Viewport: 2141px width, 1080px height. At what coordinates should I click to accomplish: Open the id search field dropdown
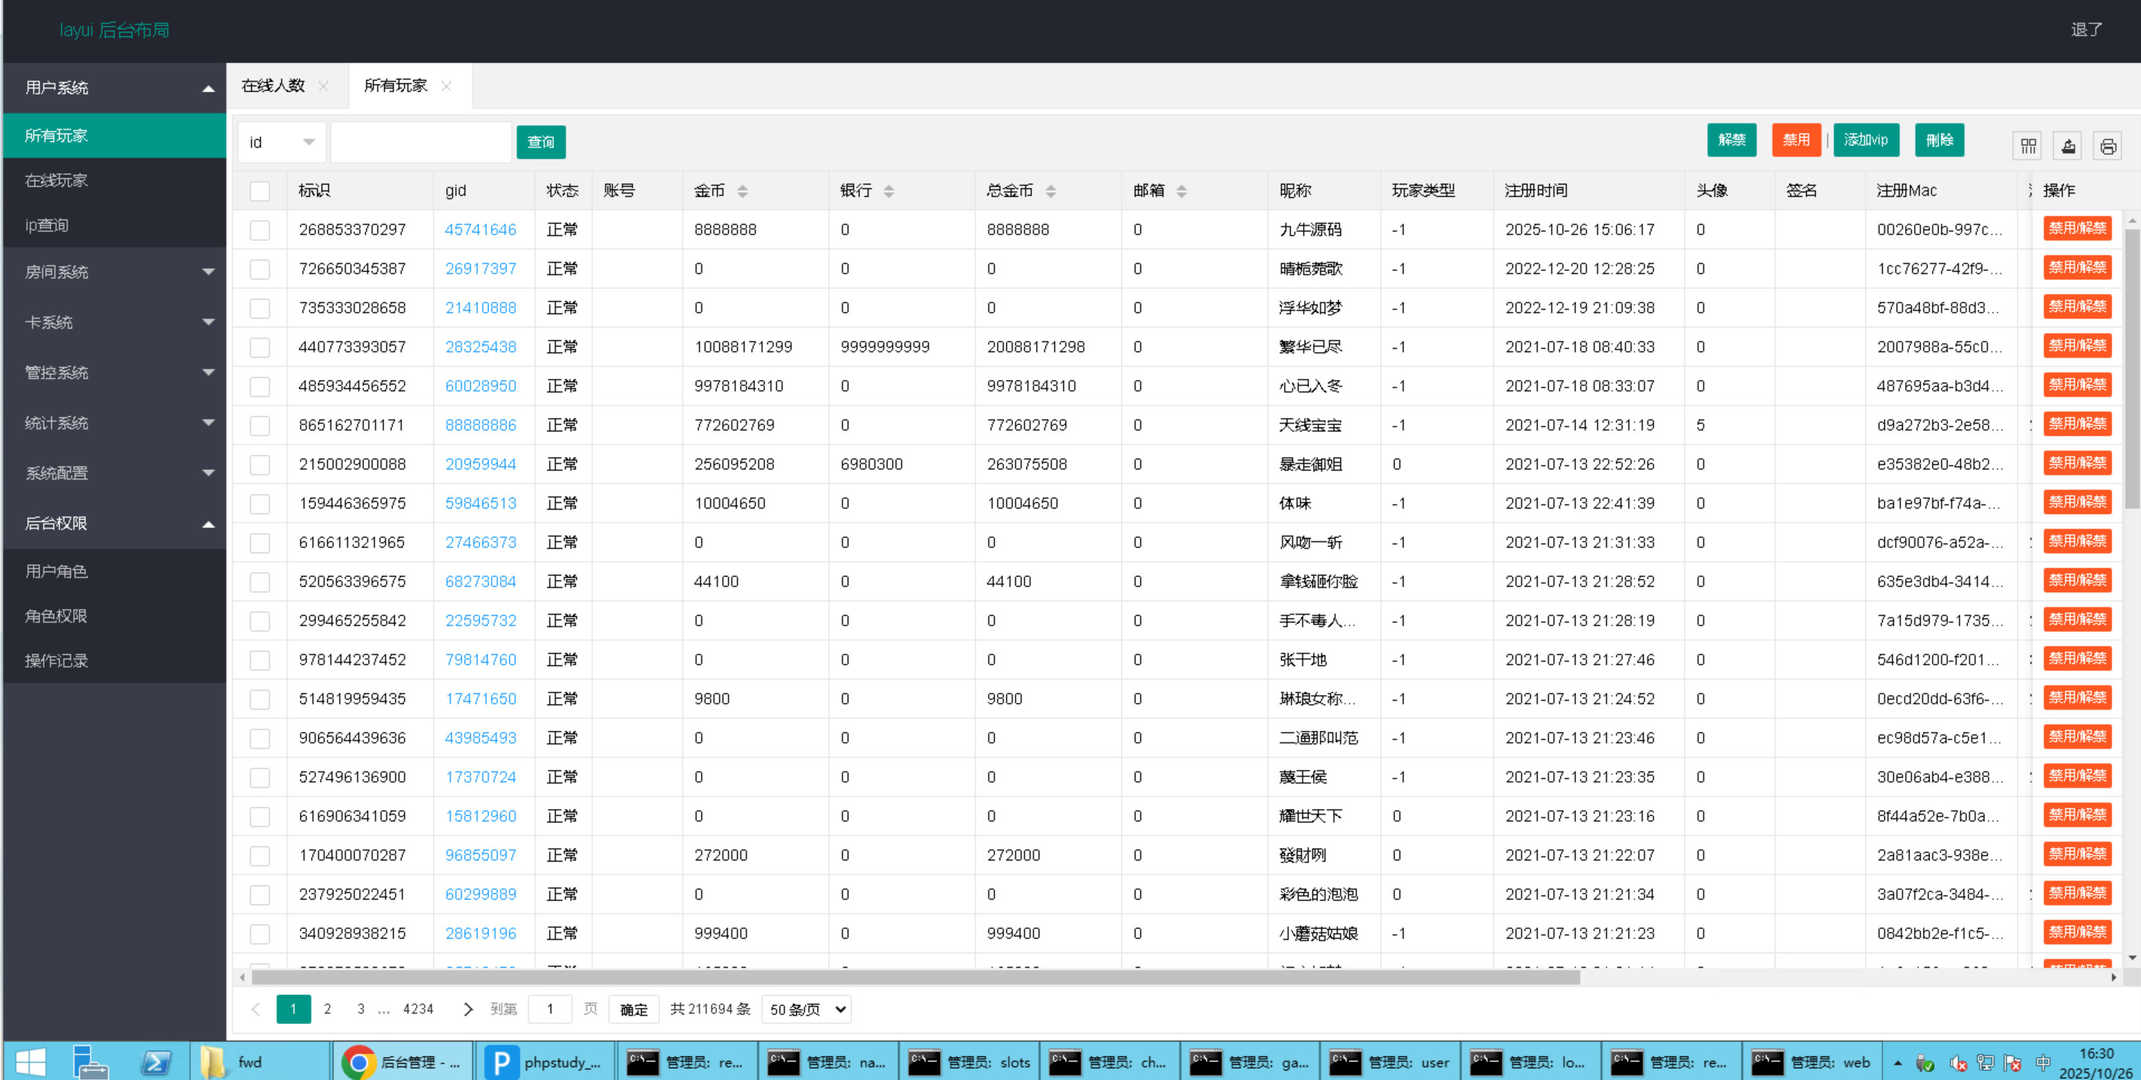pos(281,142)
